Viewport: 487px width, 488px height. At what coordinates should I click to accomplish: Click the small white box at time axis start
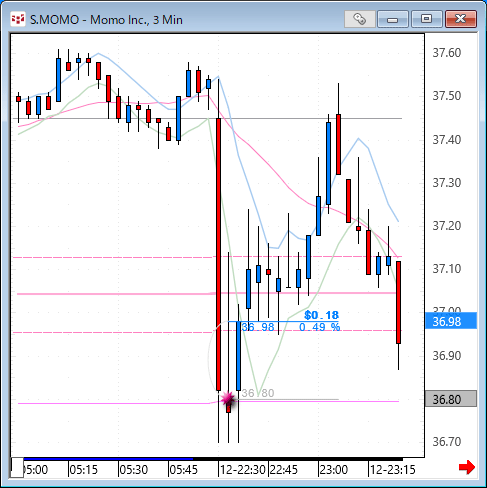click(17, 467)
